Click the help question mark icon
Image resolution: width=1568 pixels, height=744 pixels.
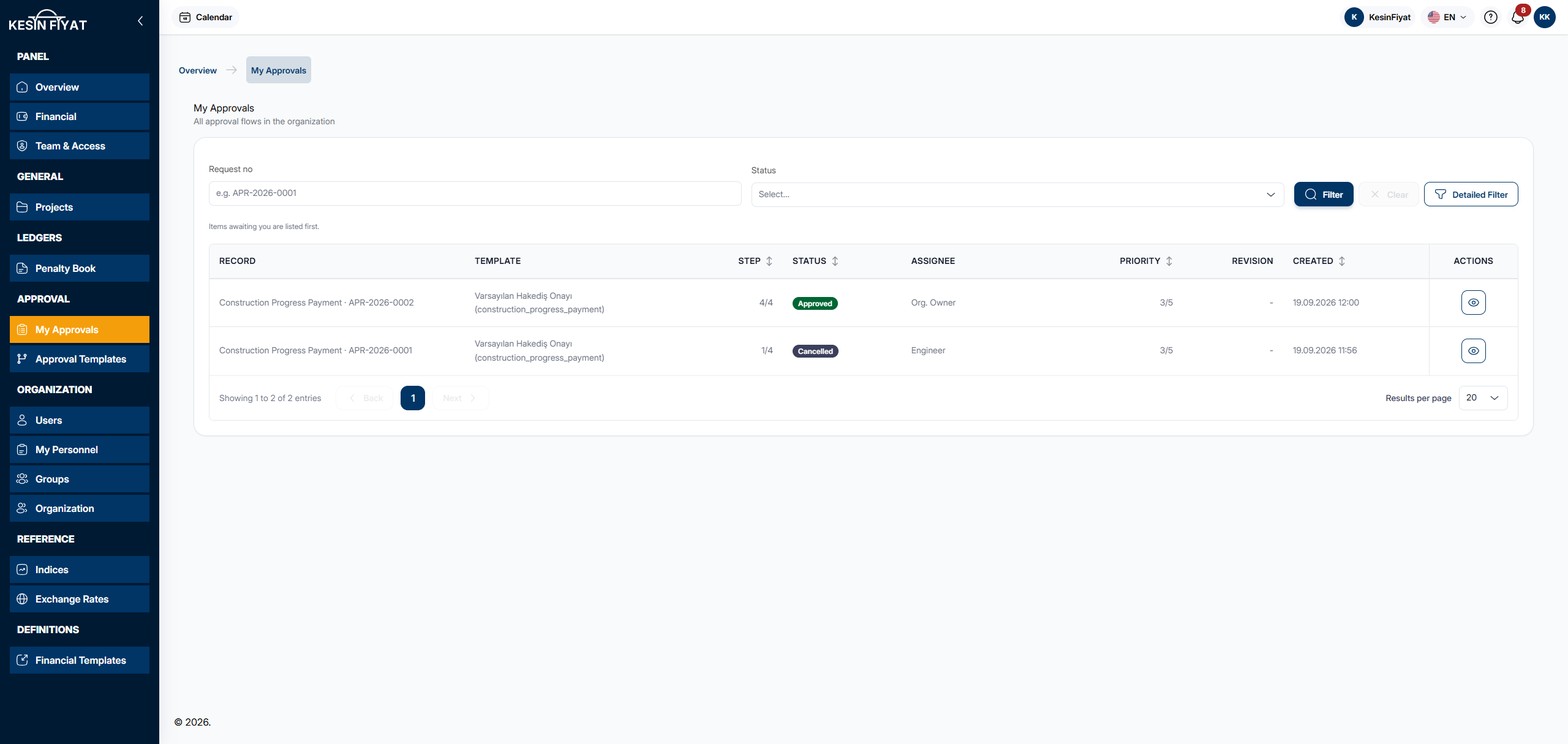[1490, 17]
